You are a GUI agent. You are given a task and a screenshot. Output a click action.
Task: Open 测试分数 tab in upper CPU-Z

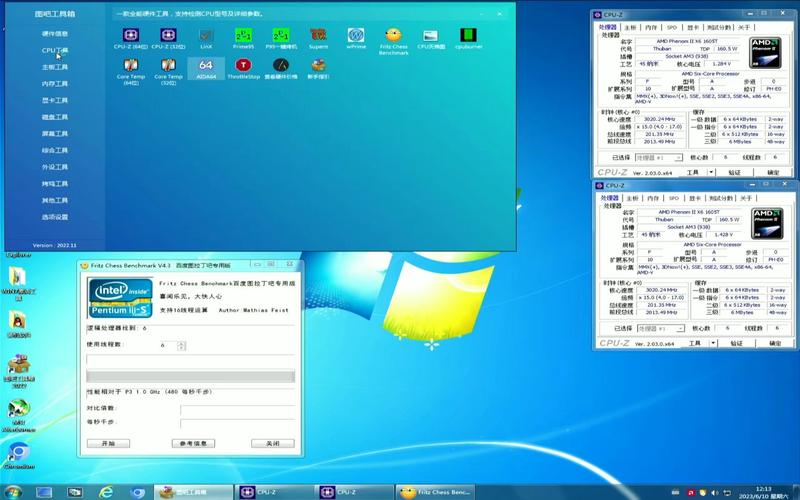(x=718, y=27)
